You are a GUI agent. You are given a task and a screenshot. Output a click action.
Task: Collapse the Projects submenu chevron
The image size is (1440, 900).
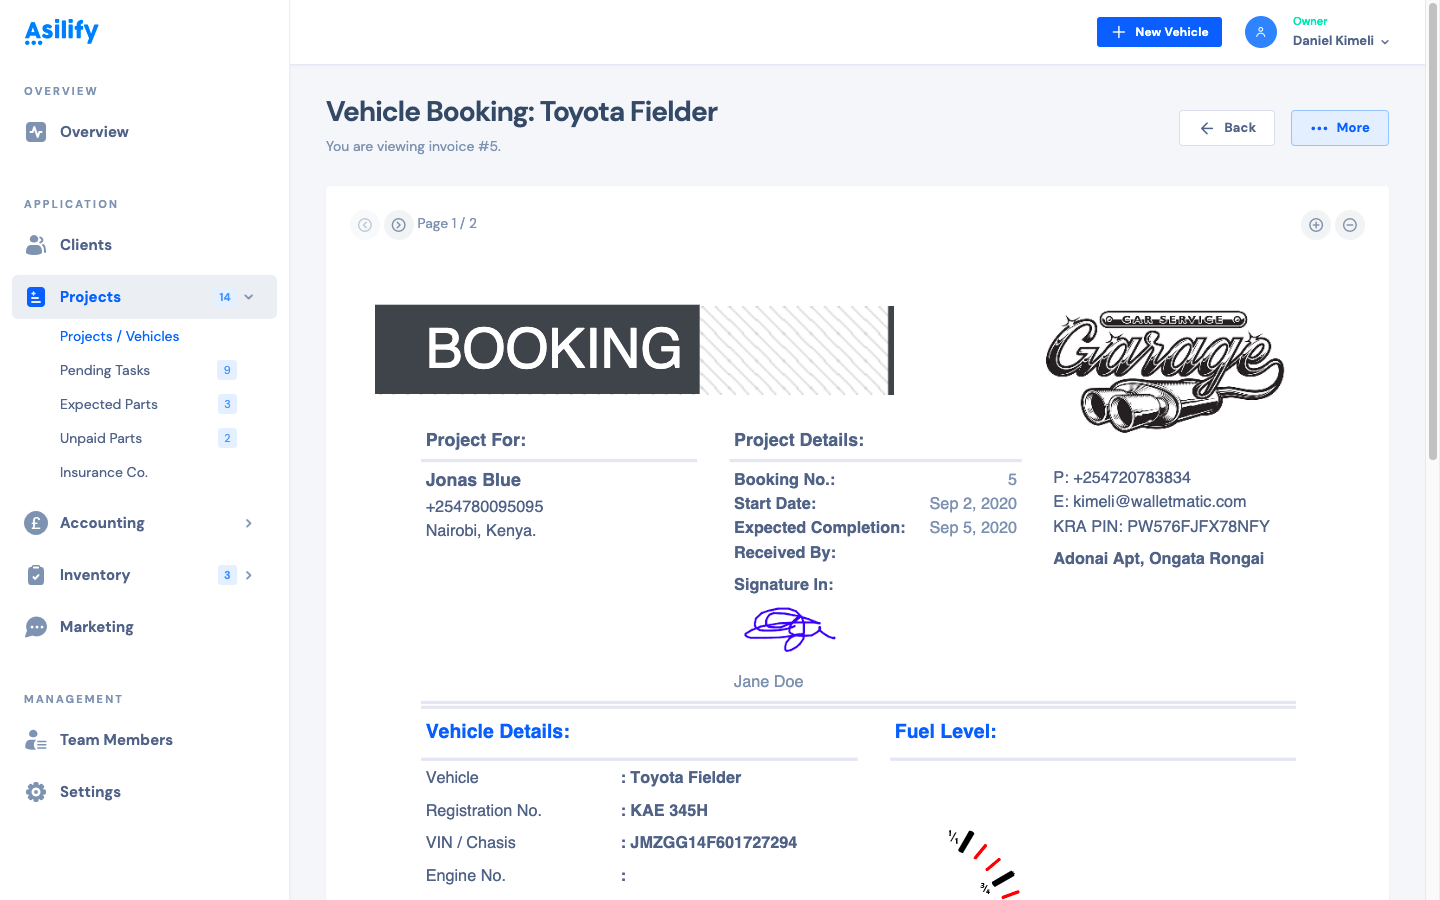click(249, 297)
